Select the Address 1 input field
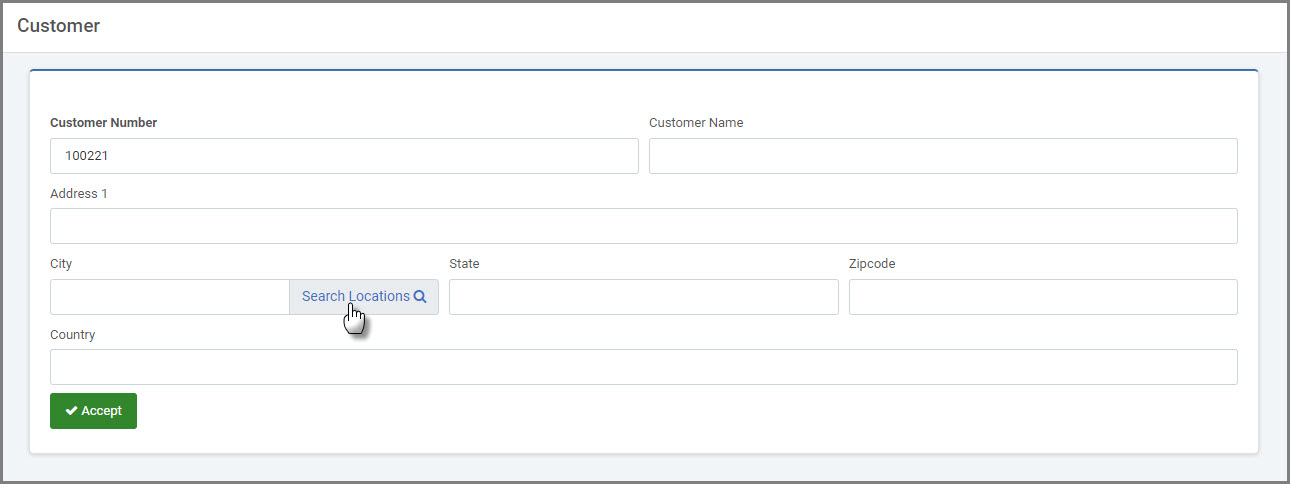This screenshot has height=484, width=1290. pyautogui.click(x=644, y=226)
